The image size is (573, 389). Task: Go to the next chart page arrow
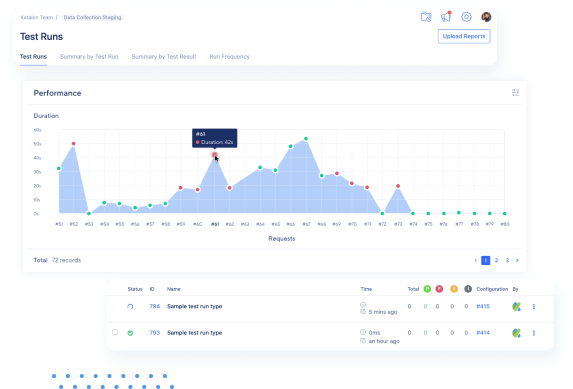click(517, 260)
